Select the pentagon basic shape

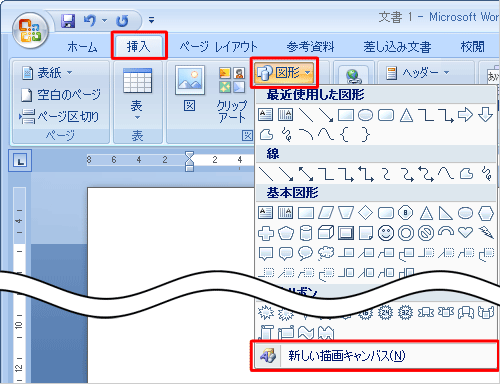coord(286,233)
